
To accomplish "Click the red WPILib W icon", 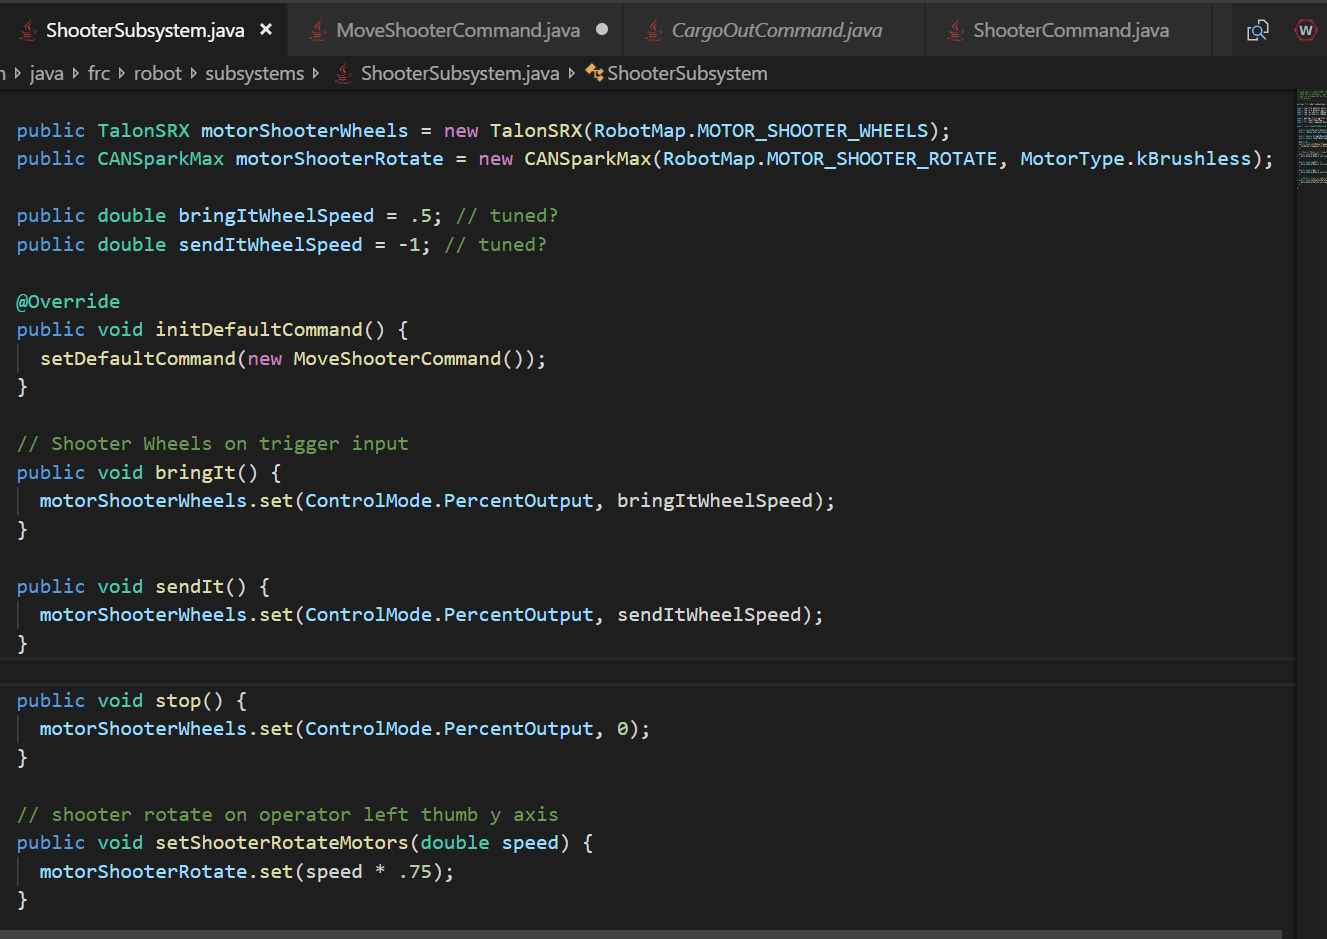I will (x=1305, y=30).
